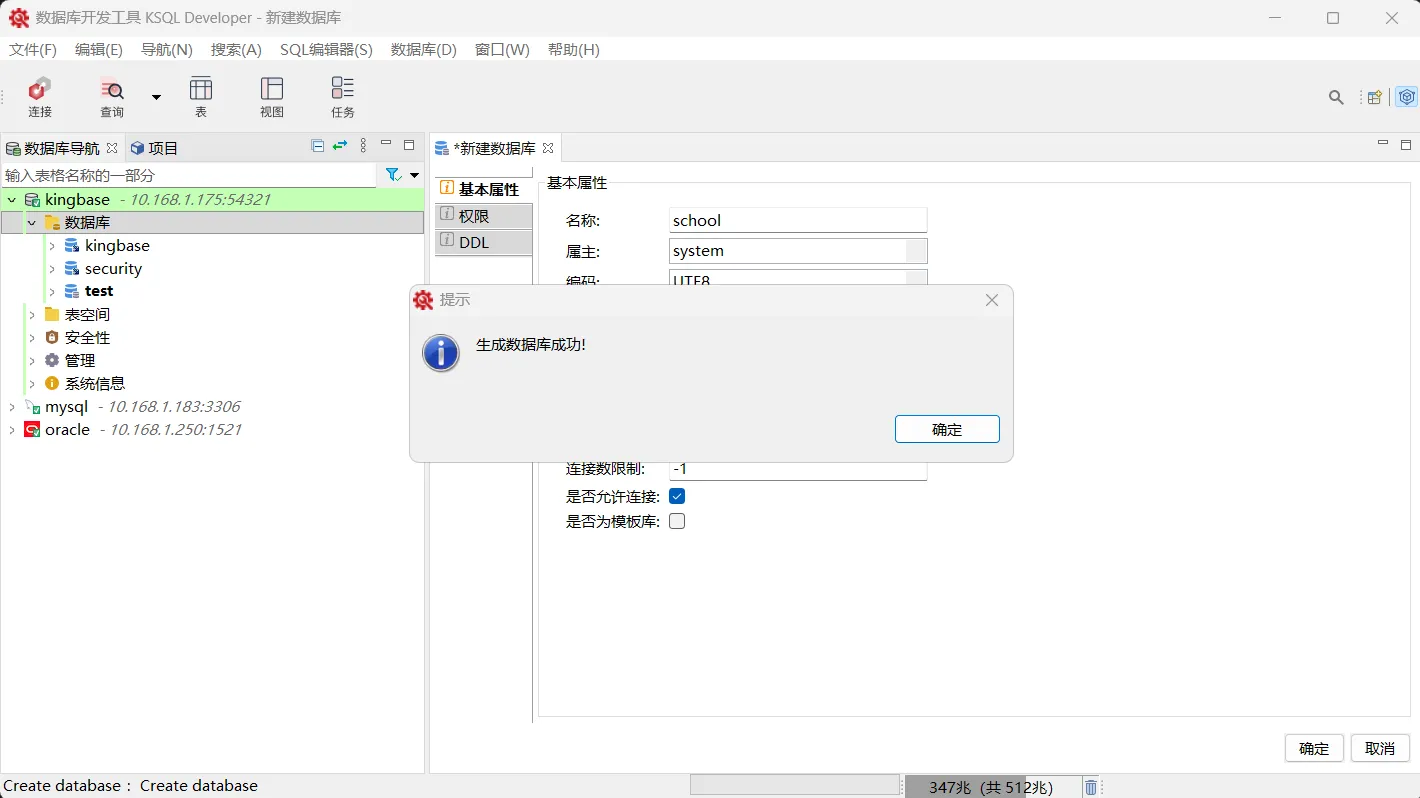Click the 347兆 memory usage indicator
The image size is (1420, 798).
(x=991, y=787)
